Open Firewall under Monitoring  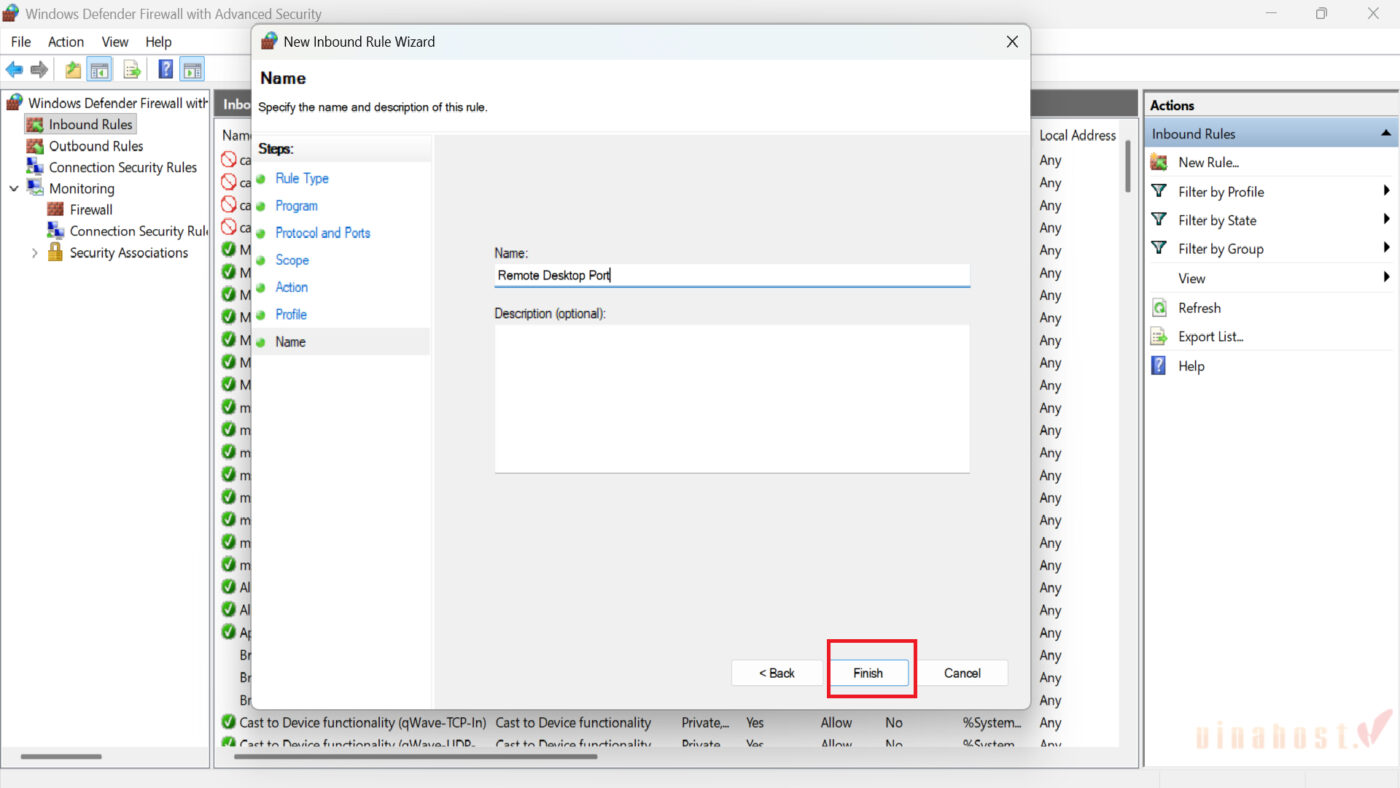pyautogui.click(x=91, y=210)
